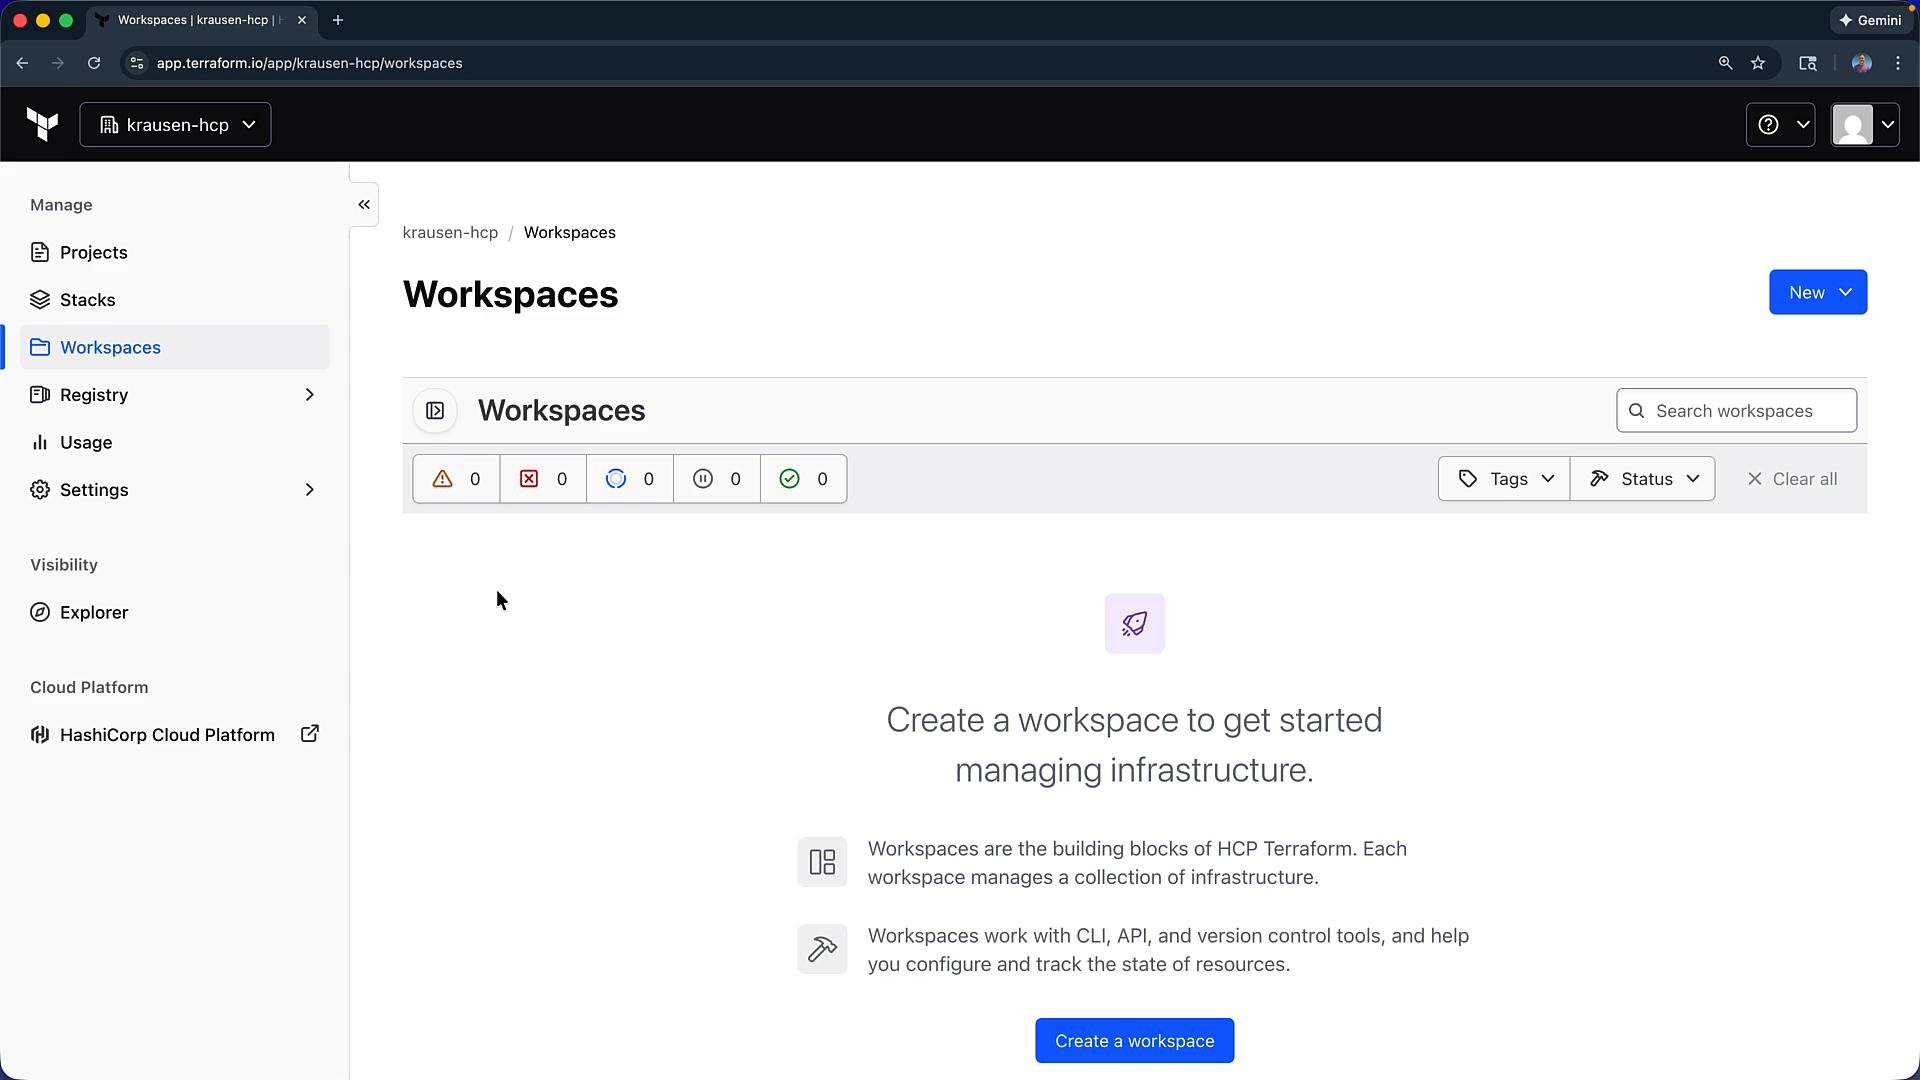
Task: Click the site info icon in address bar
Action: 137,63
